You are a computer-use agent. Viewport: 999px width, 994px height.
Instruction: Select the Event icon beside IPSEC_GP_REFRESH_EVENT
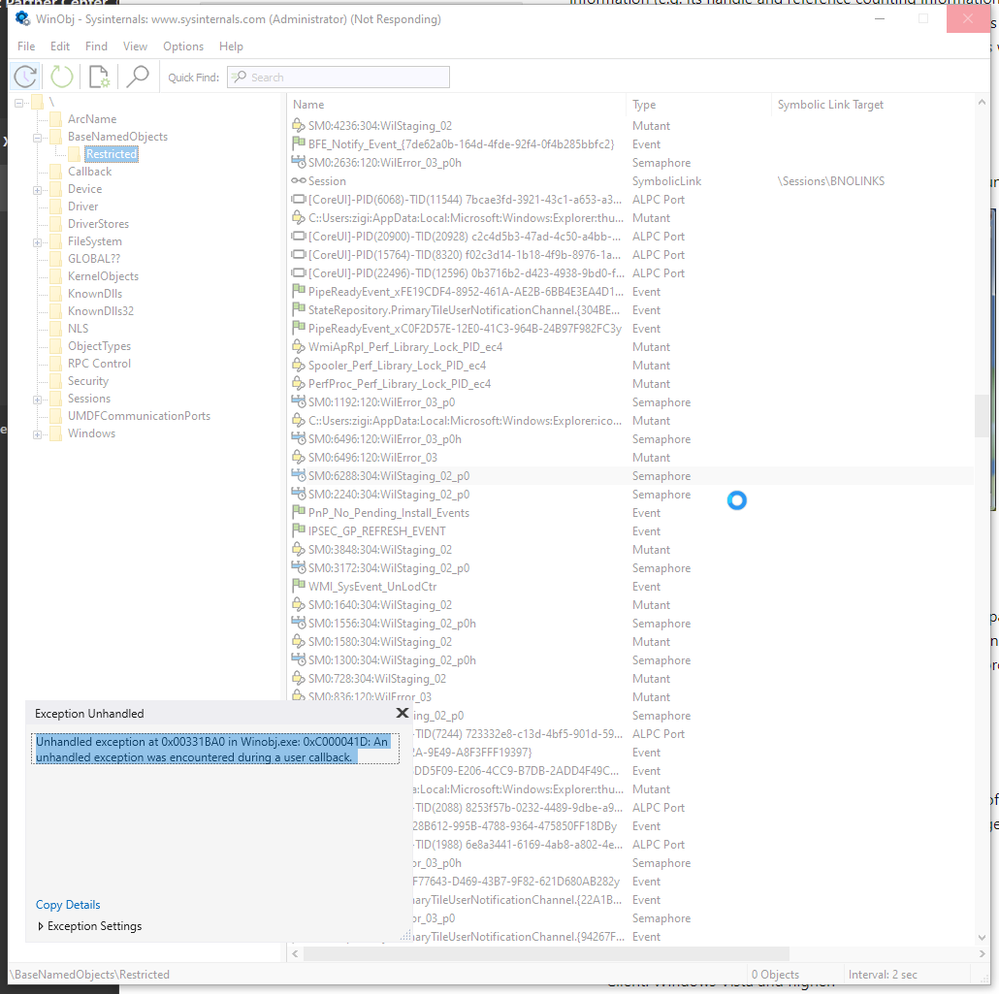298,531
